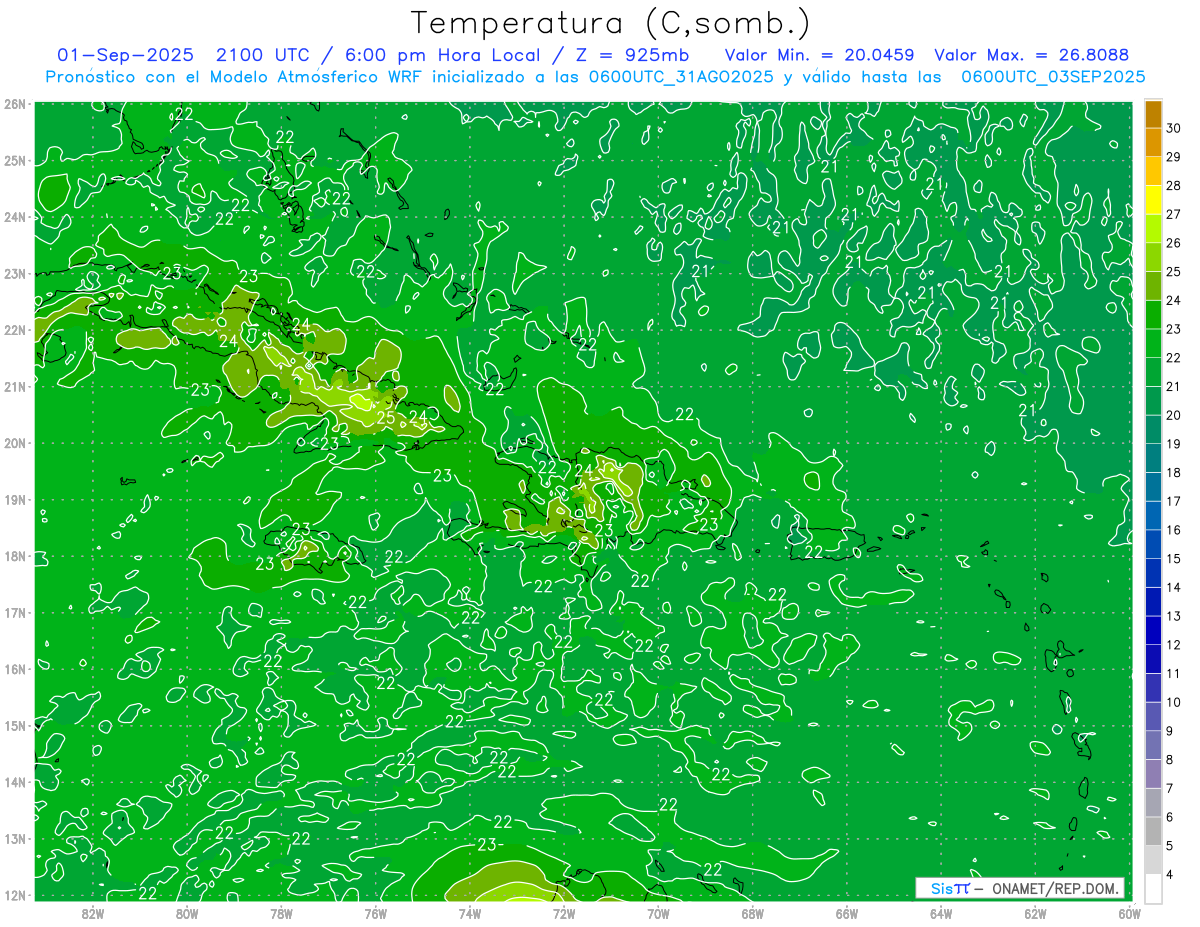Image resolution: width=1200 pixels, height=927 pixels.
Task: Click the "80W" longitude axis label
Action: pos(187,912)
